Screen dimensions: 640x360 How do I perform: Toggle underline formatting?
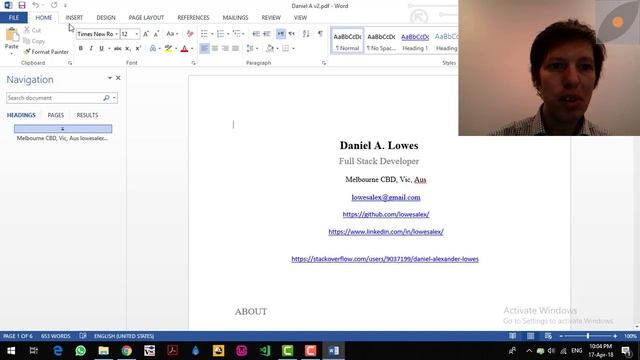pyautogui.click(x=101, y=49)
